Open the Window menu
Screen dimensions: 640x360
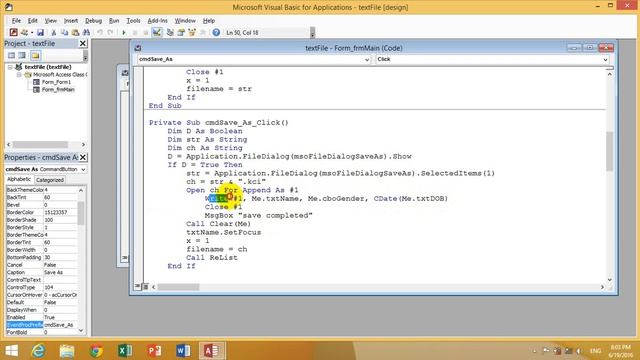pos(185,20)
